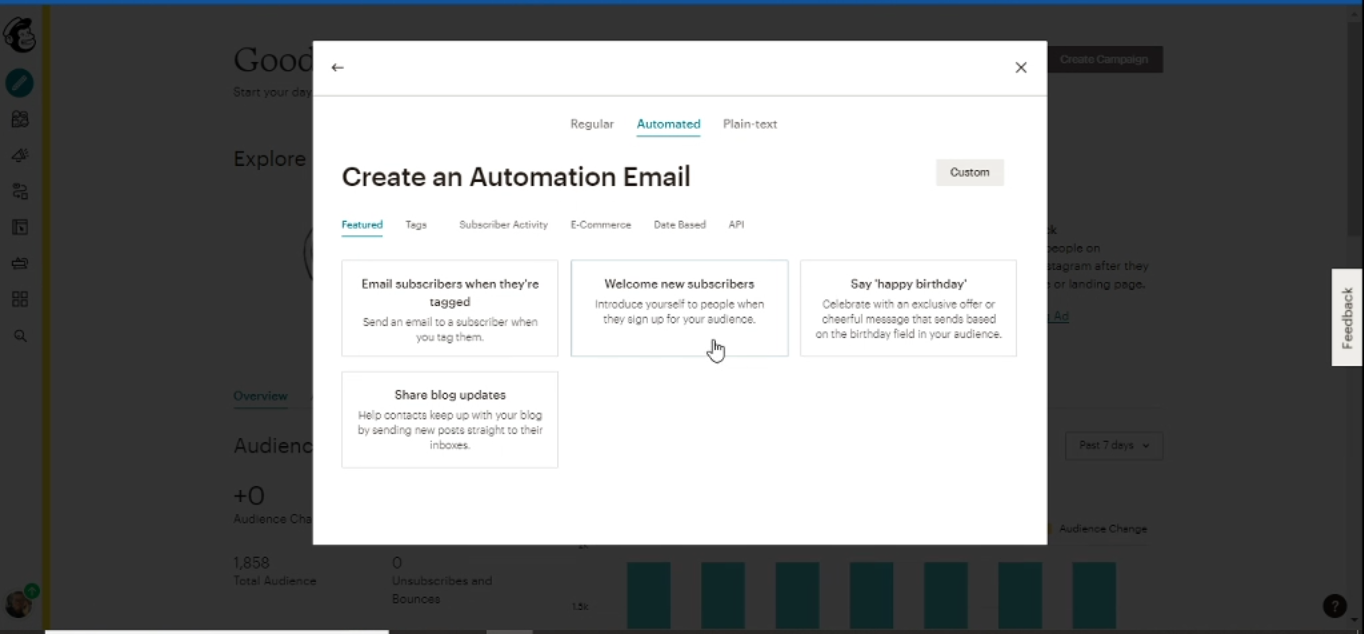Viewport: 1364px width, 634px height.
Task: Choose 'Email subscribers when they're tagged' card
Action: (x=450, y=308)
